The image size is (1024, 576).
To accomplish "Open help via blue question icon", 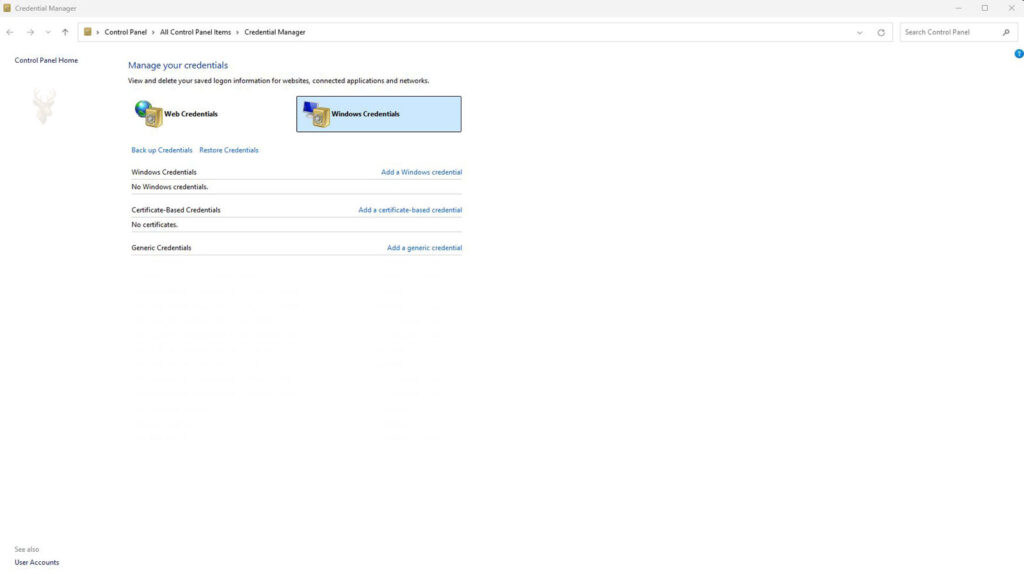I will click(x=1019, y=54).
